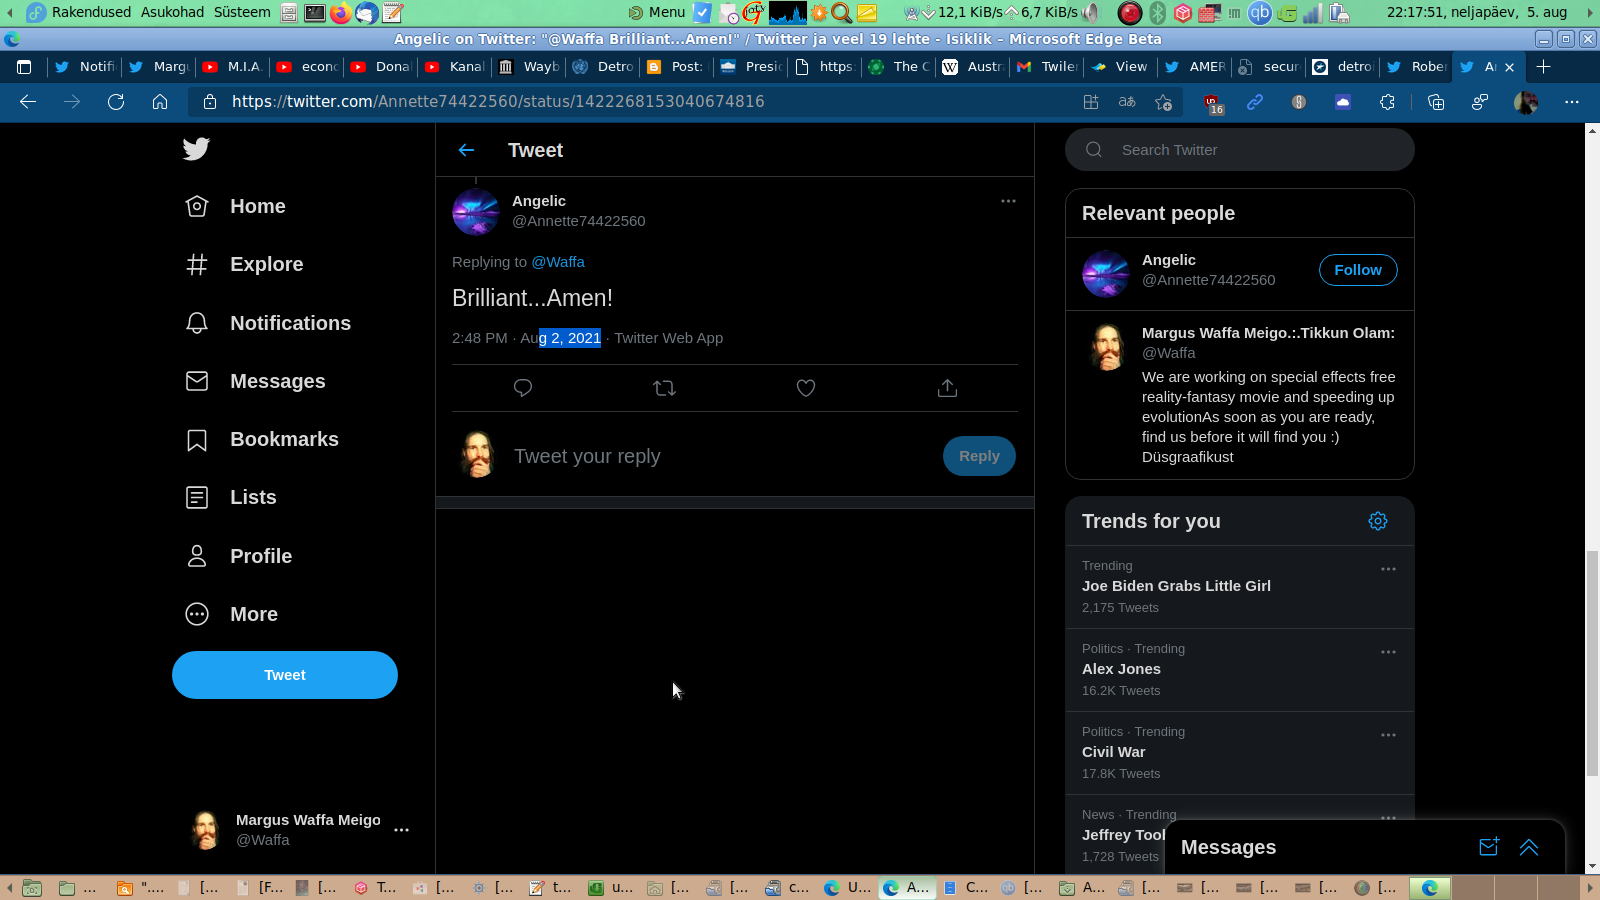Open the Joe Biden Grabs Little Girl trend

[1176, 586]
